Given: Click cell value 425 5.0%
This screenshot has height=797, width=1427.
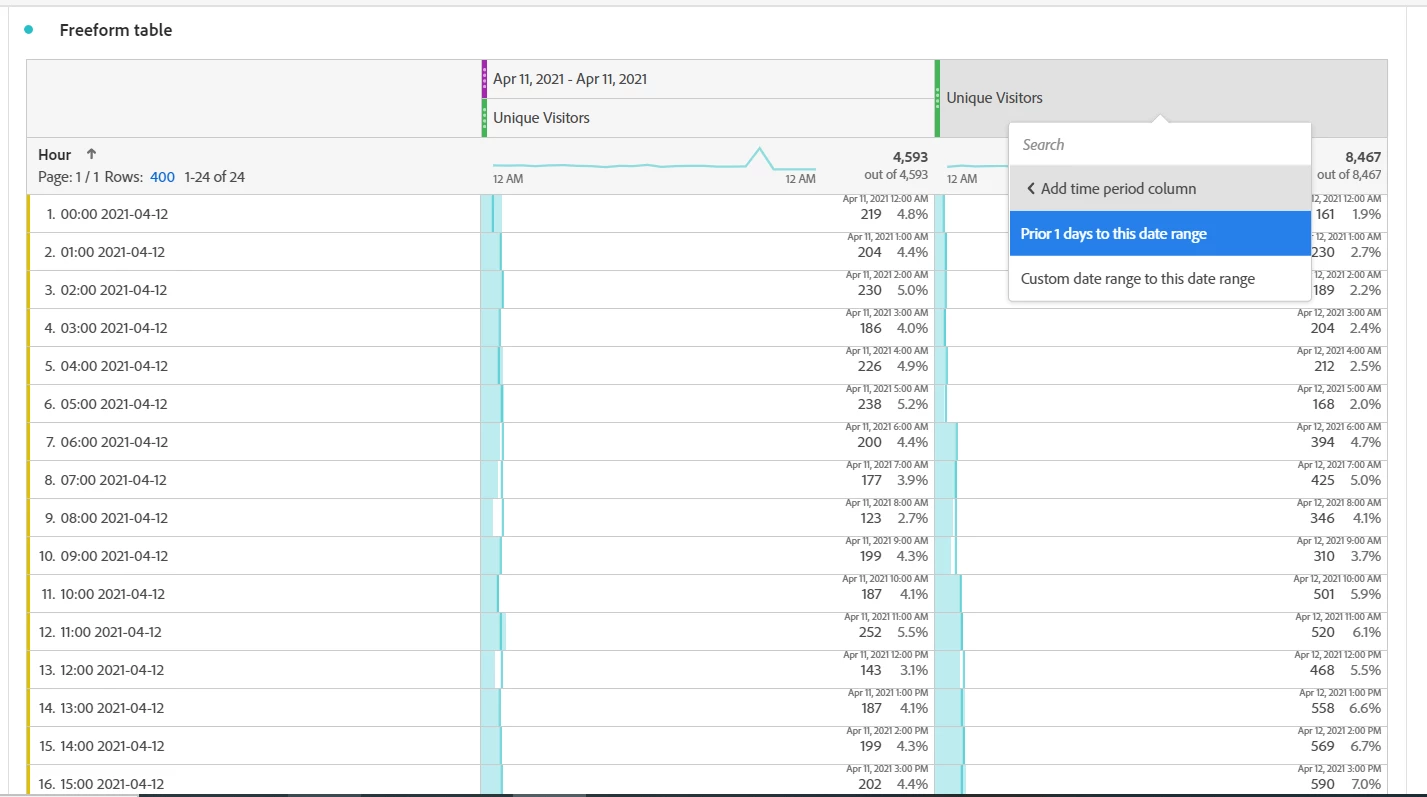Looking at the screenshot, I should tap(1346, 480).
